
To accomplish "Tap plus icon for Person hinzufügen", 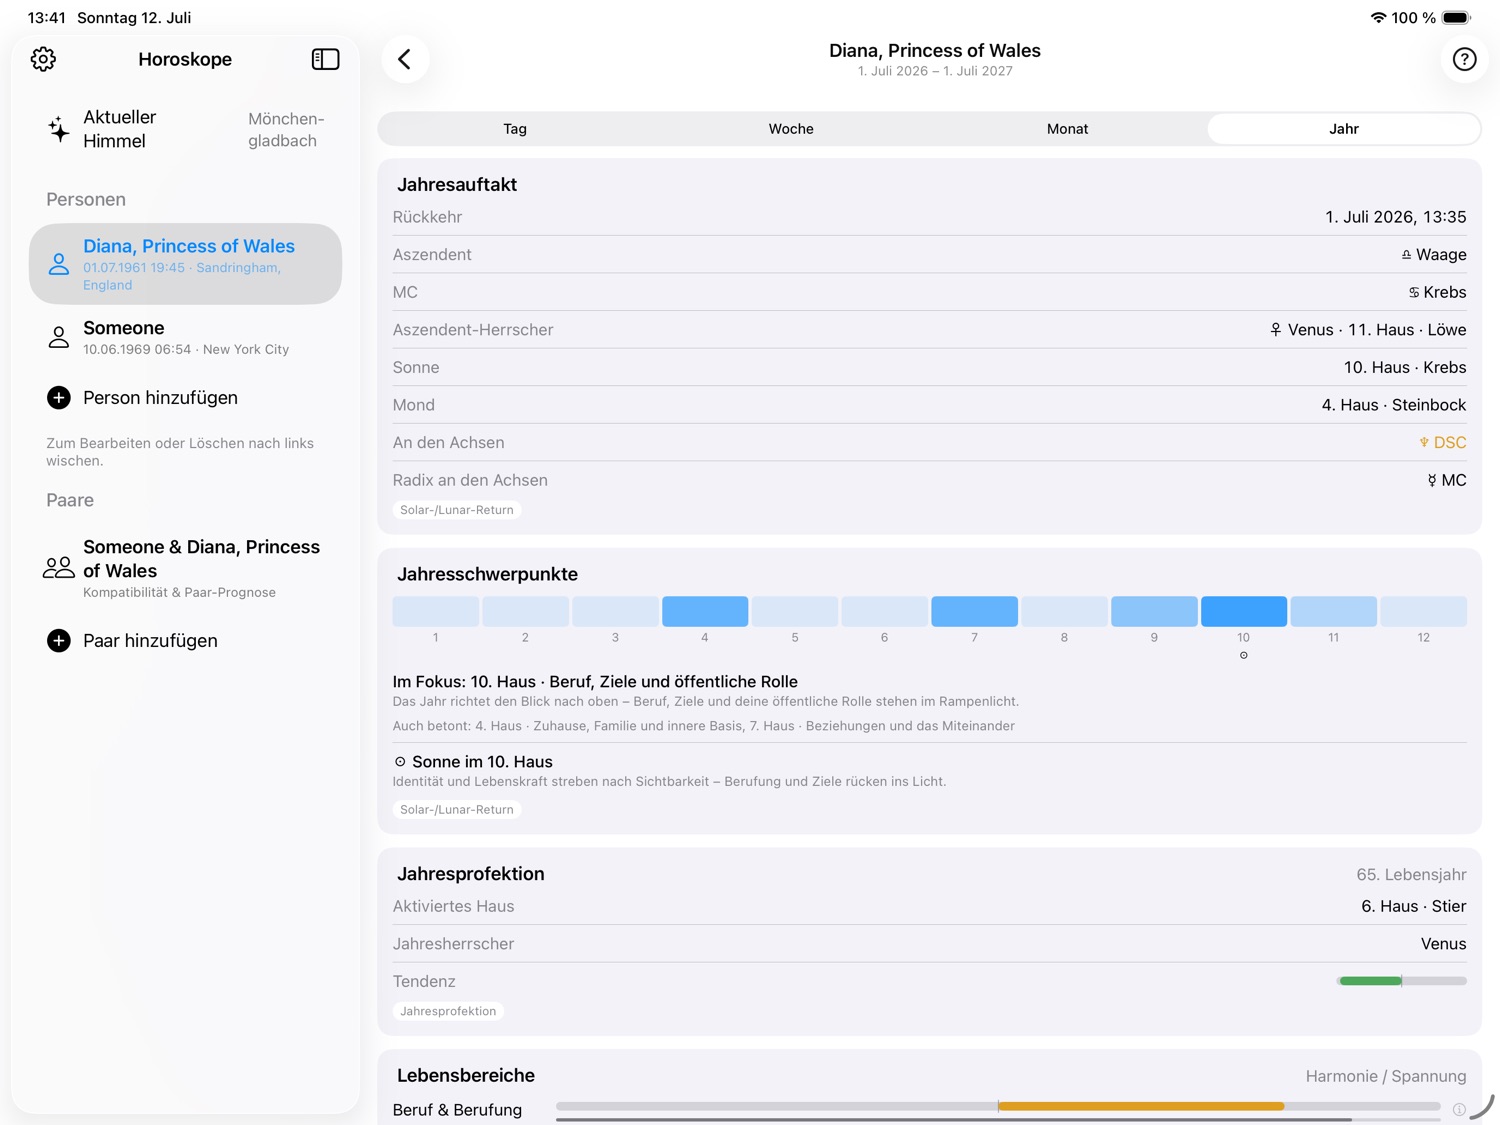I will point(59,398).
